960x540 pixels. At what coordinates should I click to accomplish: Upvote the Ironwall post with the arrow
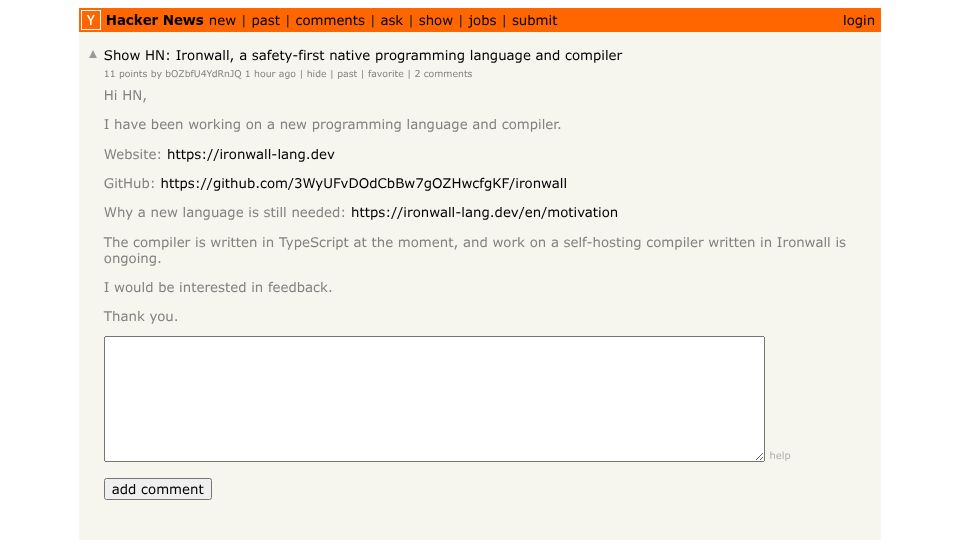93,54
